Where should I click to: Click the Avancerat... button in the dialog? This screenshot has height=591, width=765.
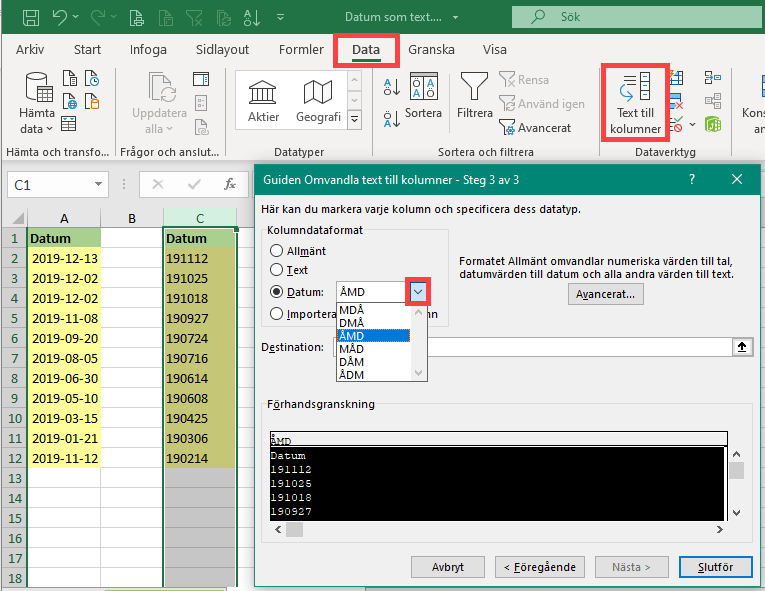(606, 295)
